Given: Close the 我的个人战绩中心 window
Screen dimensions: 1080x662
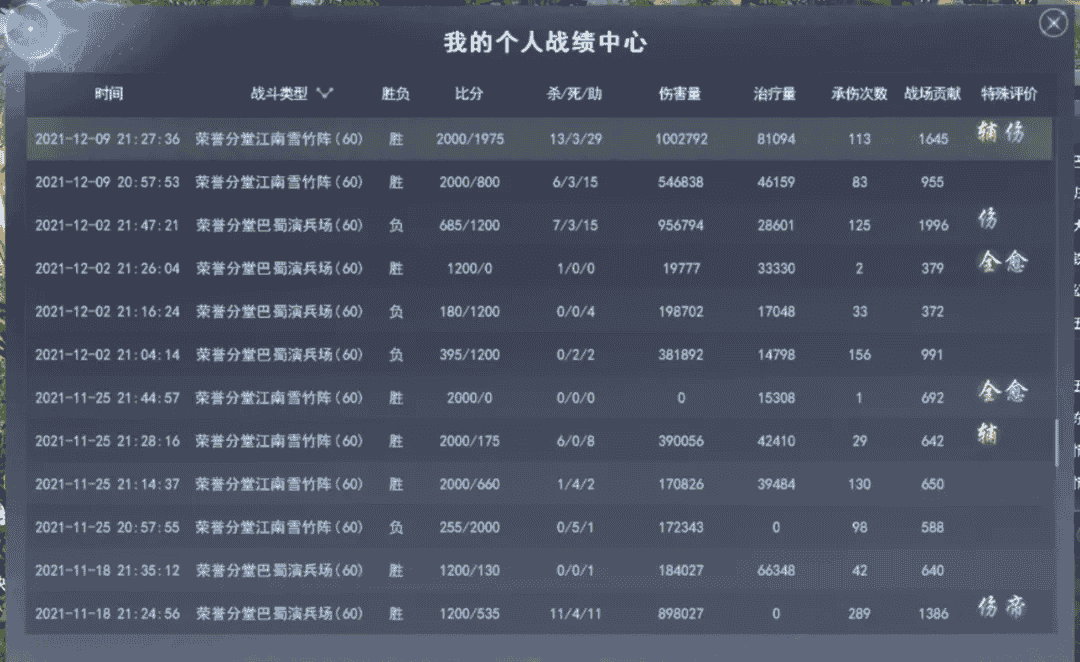Looking at the screenshot, I should (x=1055, y=22).
